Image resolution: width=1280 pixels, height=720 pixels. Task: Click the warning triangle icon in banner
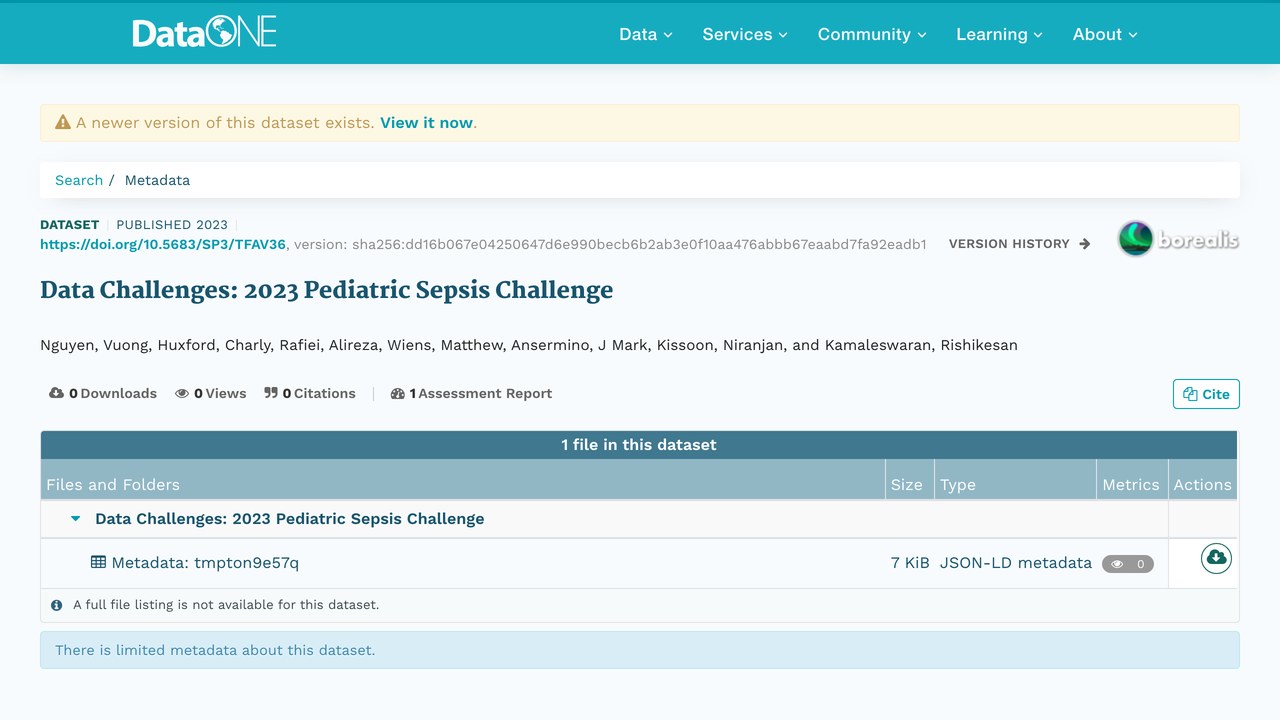point(63,122)
